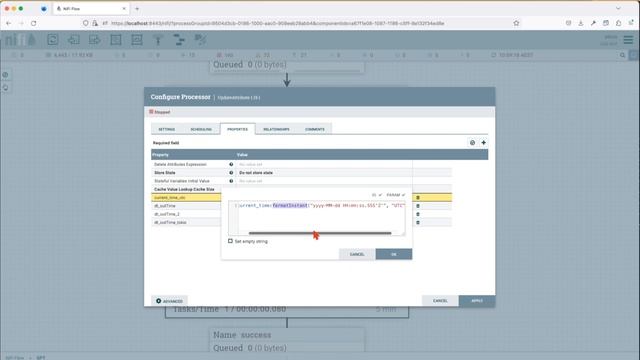
Task: Click the browser address bar URL
Action: coord(278,23)
